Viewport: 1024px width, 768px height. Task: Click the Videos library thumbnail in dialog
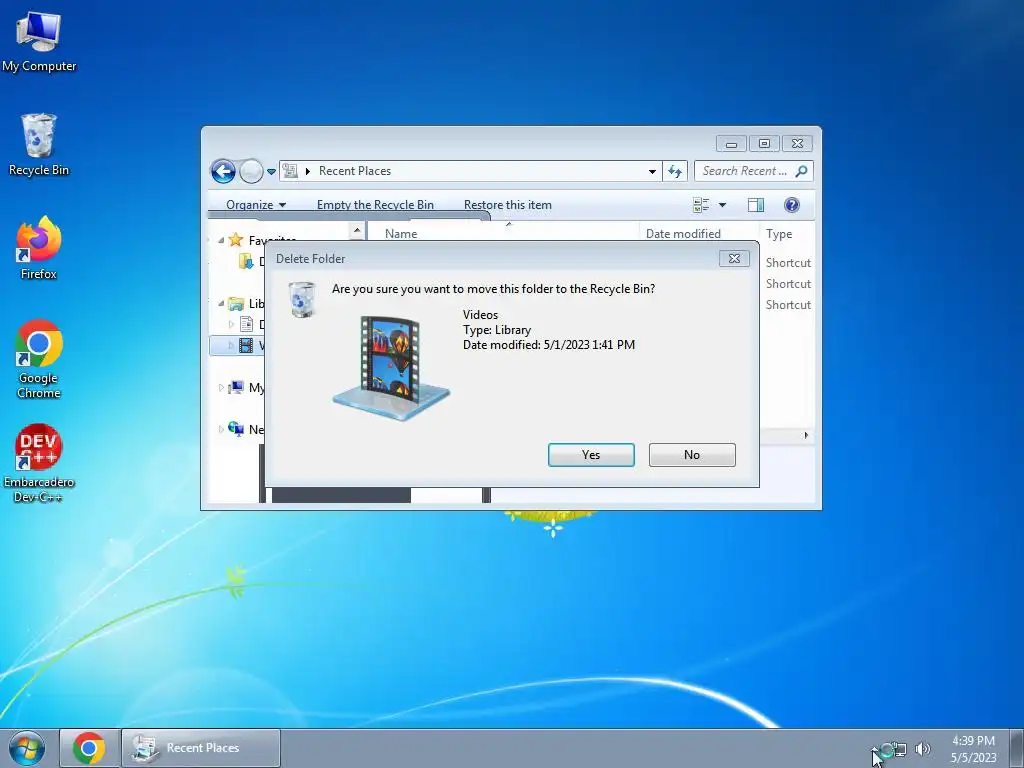(391, 368)
